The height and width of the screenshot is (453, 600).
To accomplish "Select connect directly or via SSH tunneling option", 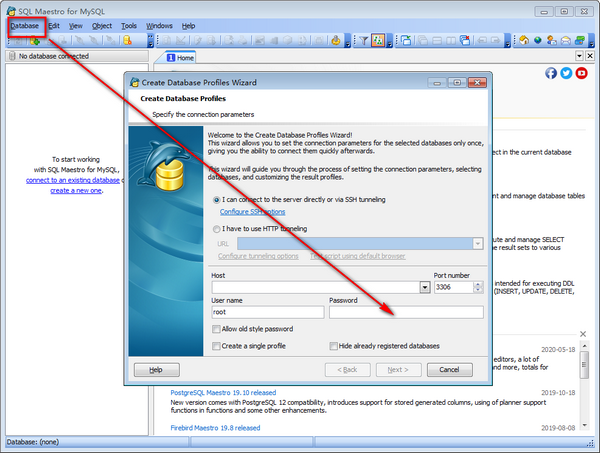I will click(x=217, y=200).
